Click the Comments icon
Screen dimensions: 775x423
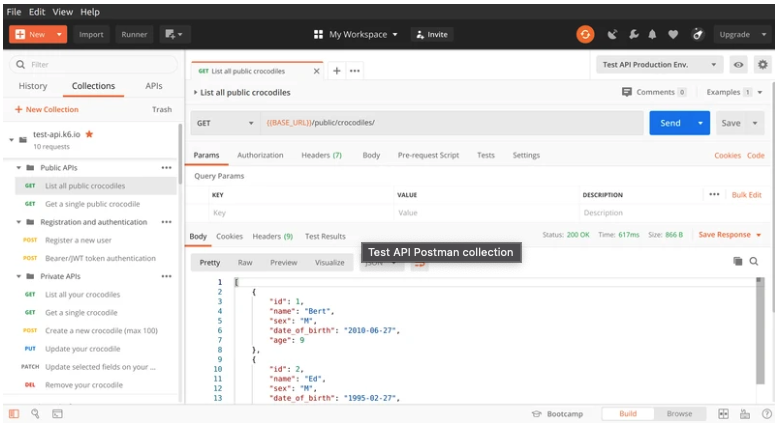point(627,92)
